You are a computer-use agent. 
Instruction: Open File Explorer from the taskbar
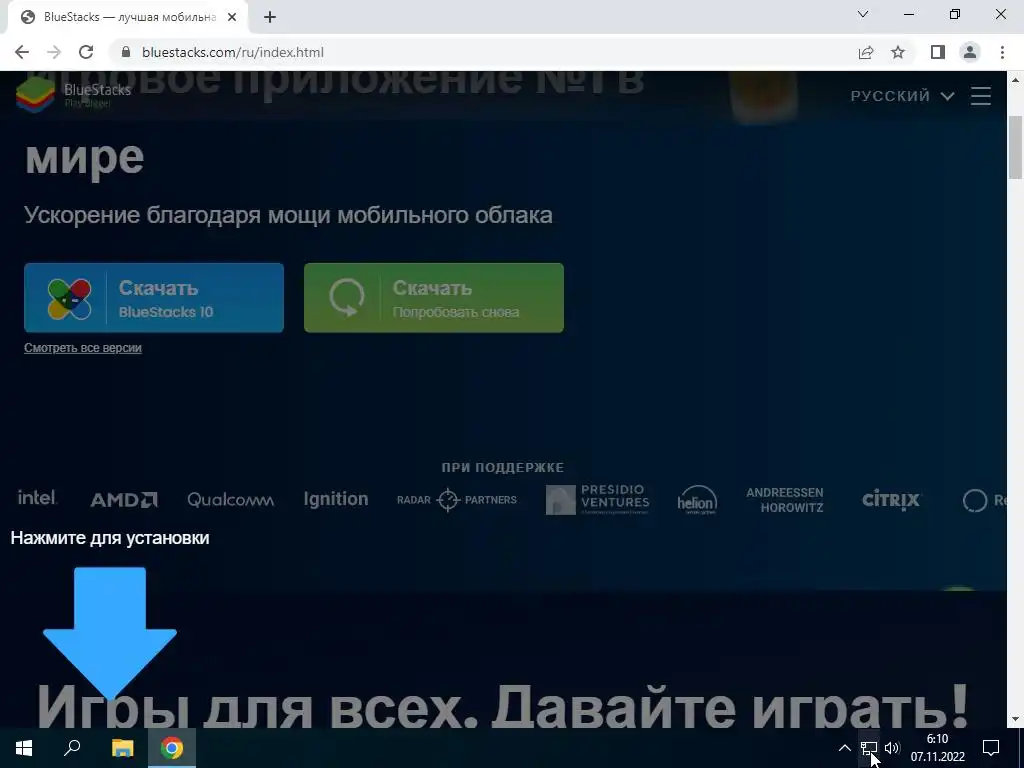(x=122, y=748)
